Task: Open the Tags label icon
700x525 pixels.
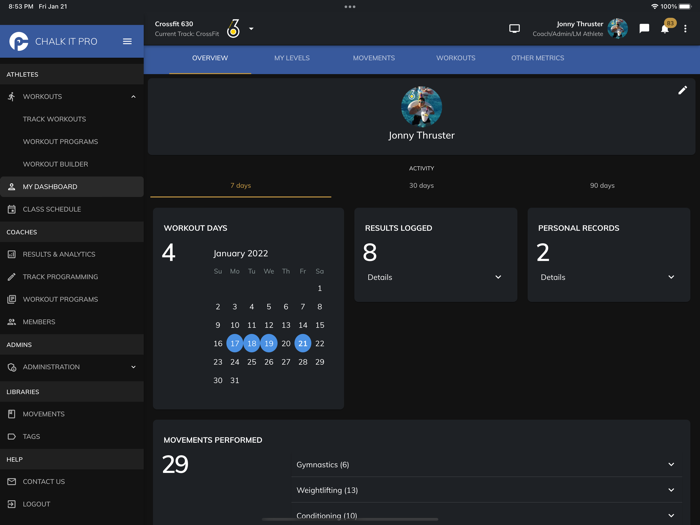Action: (x=12, y=437)
